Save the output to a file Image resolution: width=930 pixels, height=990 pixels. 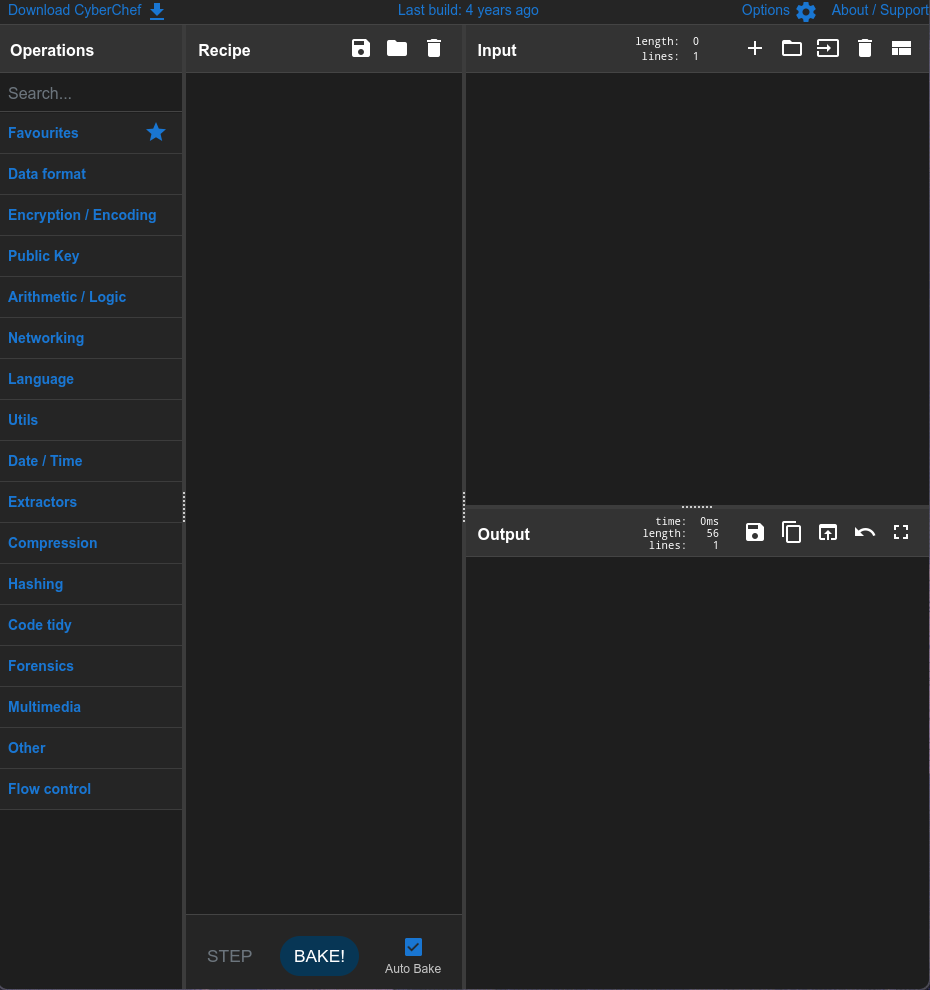(x=754, y=532)
